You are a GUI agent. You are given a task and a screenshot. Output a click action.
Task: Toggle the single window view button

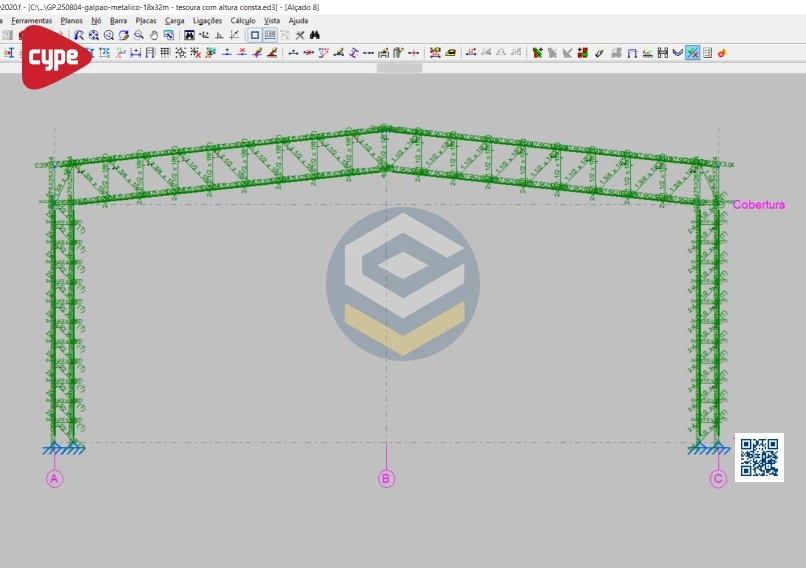[x=255, y=35]
